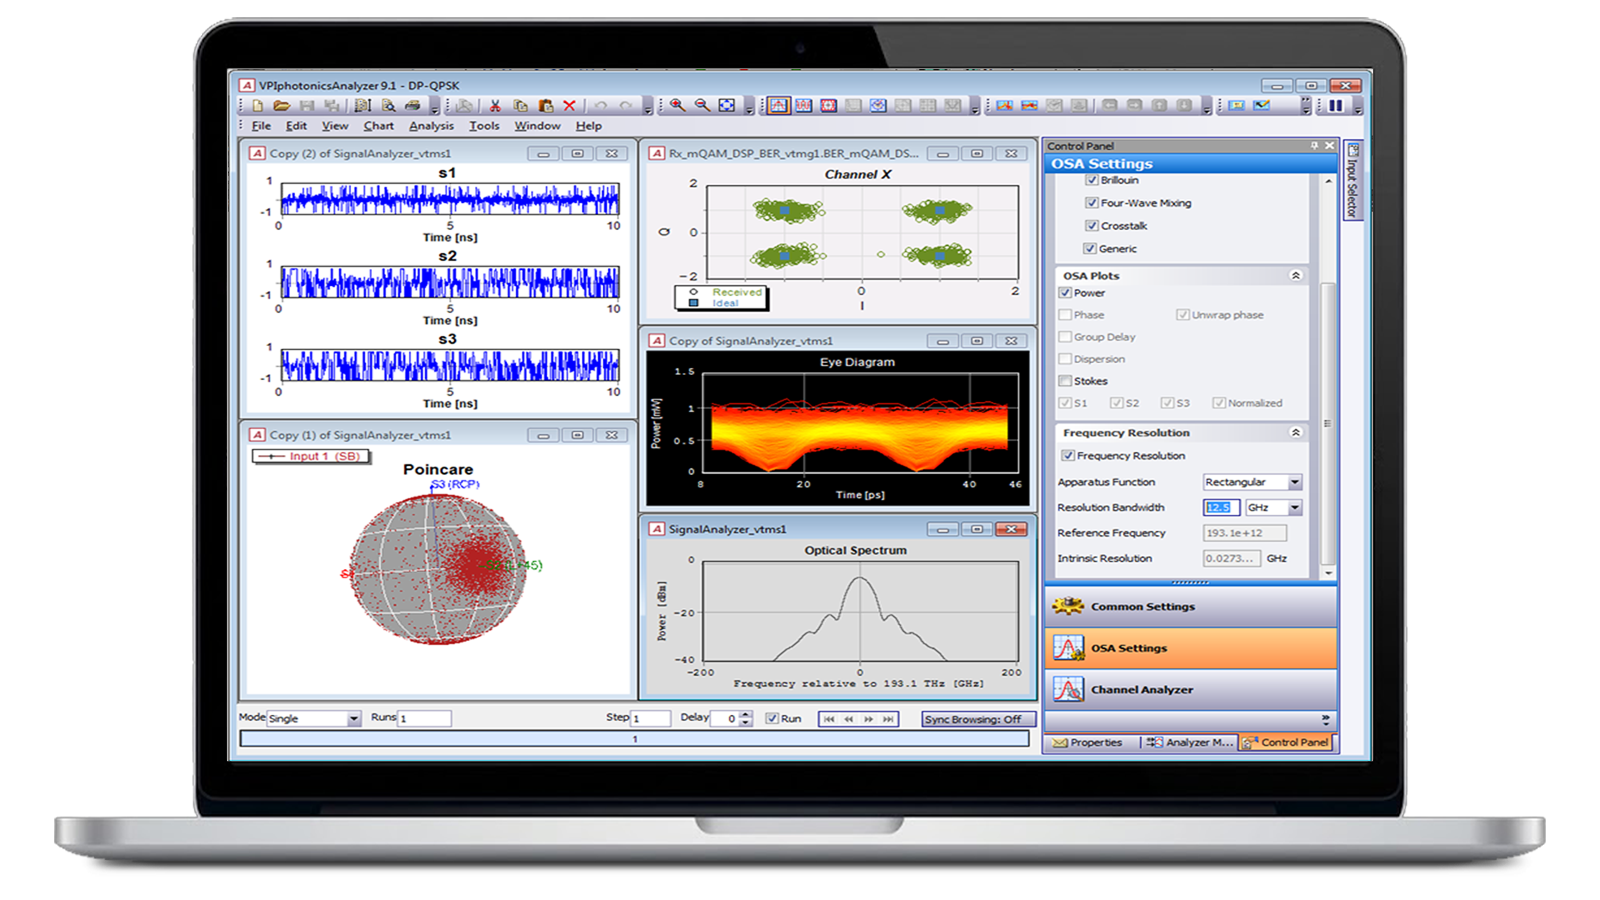
Task: Open the file toolbar overflow dropdown
Action: [x=435, y=107]
